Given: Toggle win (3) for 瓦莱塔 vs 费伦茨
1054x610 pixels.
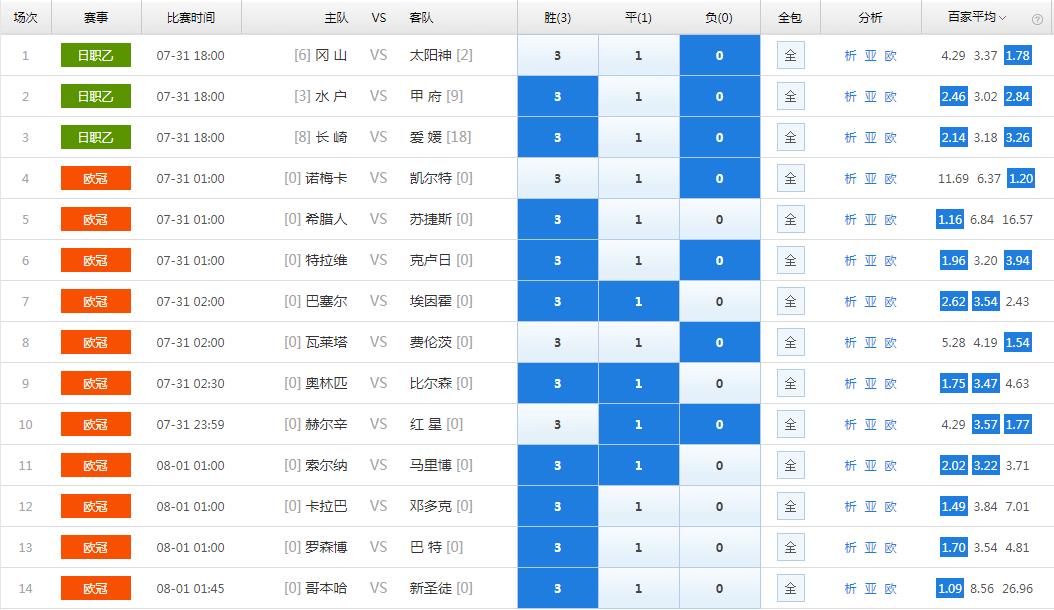Looking at the screenshot, I should tap(557, 342).
